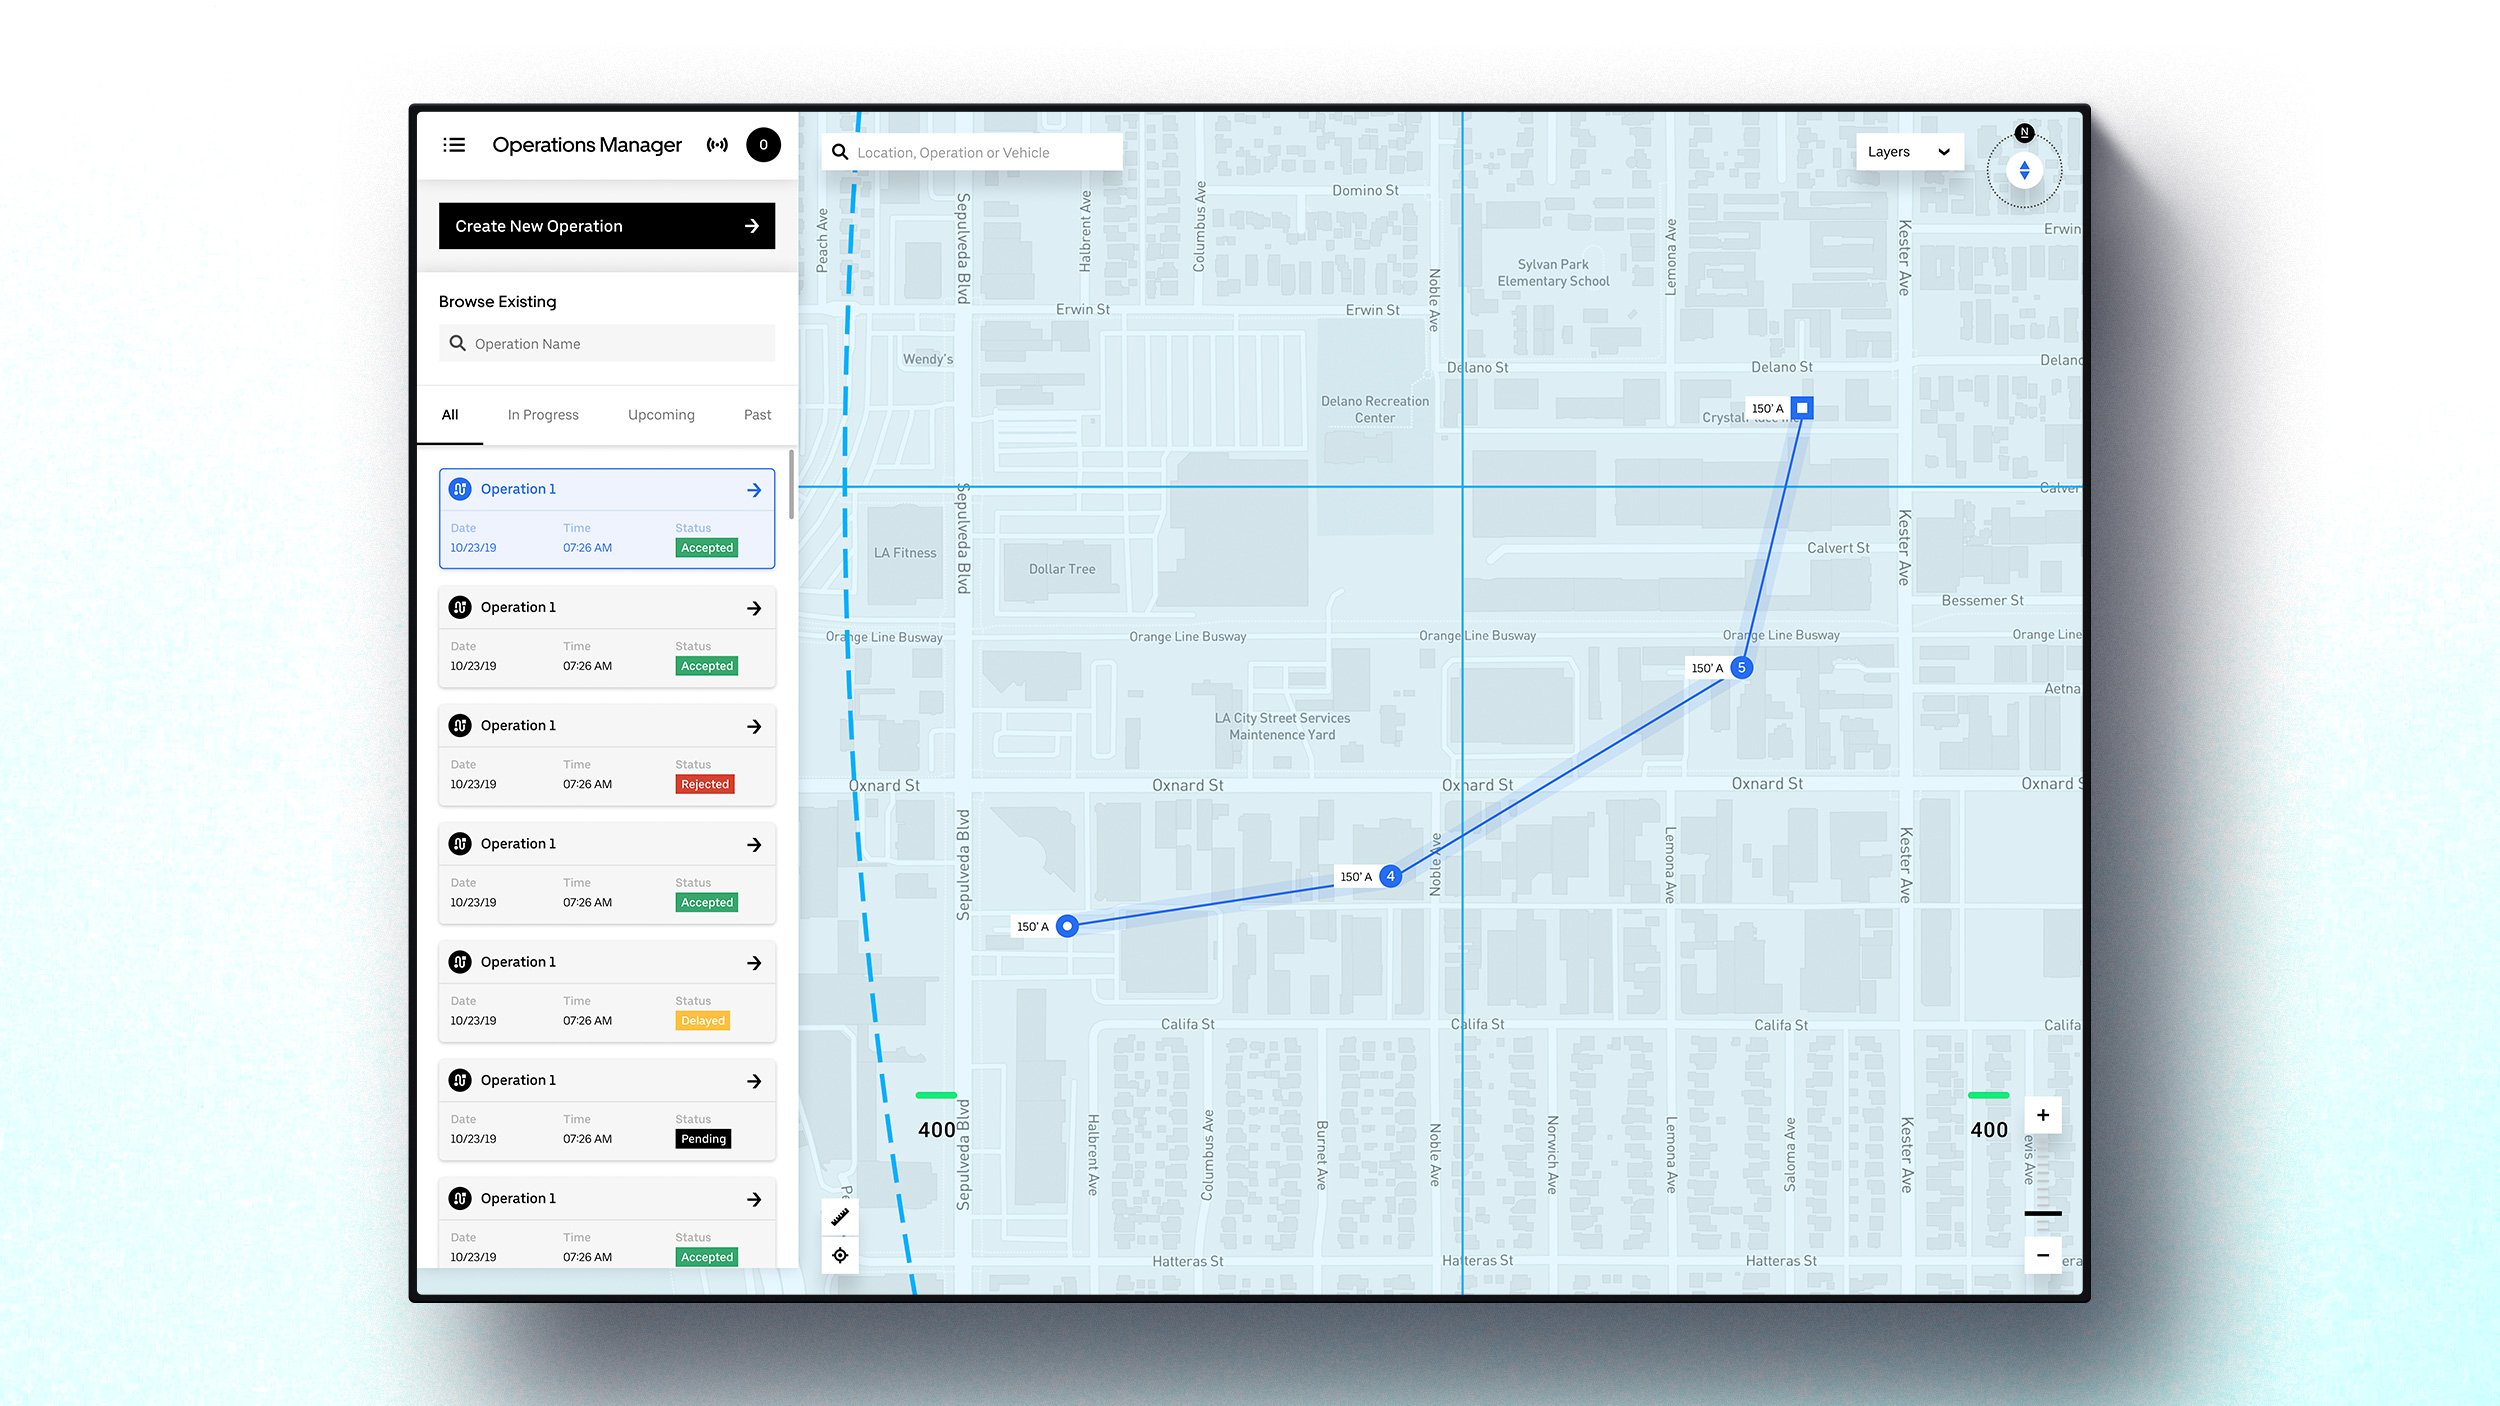Click waypoint 5 marker on the map
Image resolution: width=2500 pixels, height=1406 pixels.
pyautogui.click(x=1741, y=668)
